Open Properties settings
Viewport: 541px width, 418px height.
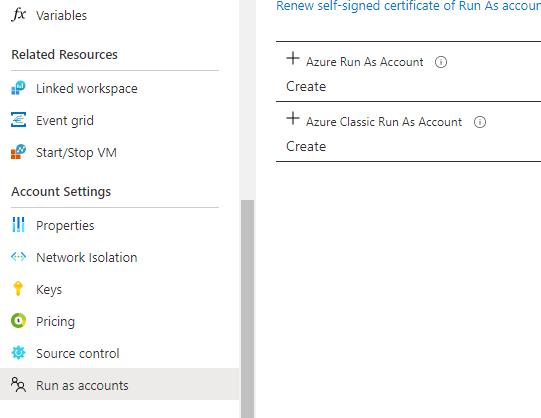tap(65, 226)
